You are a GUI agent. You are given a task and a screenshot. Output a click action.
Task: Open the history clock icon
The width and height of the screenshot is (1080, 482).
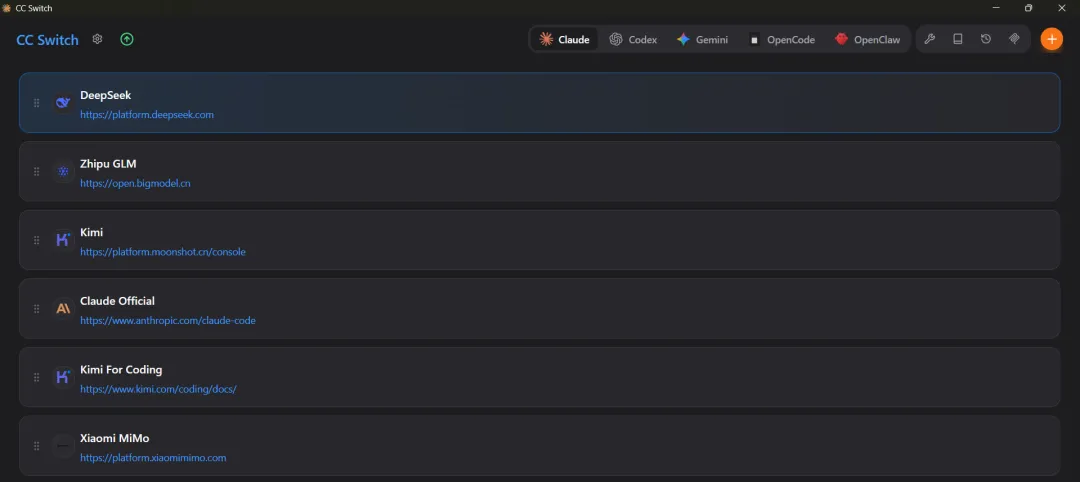click(x=986, y=39)
